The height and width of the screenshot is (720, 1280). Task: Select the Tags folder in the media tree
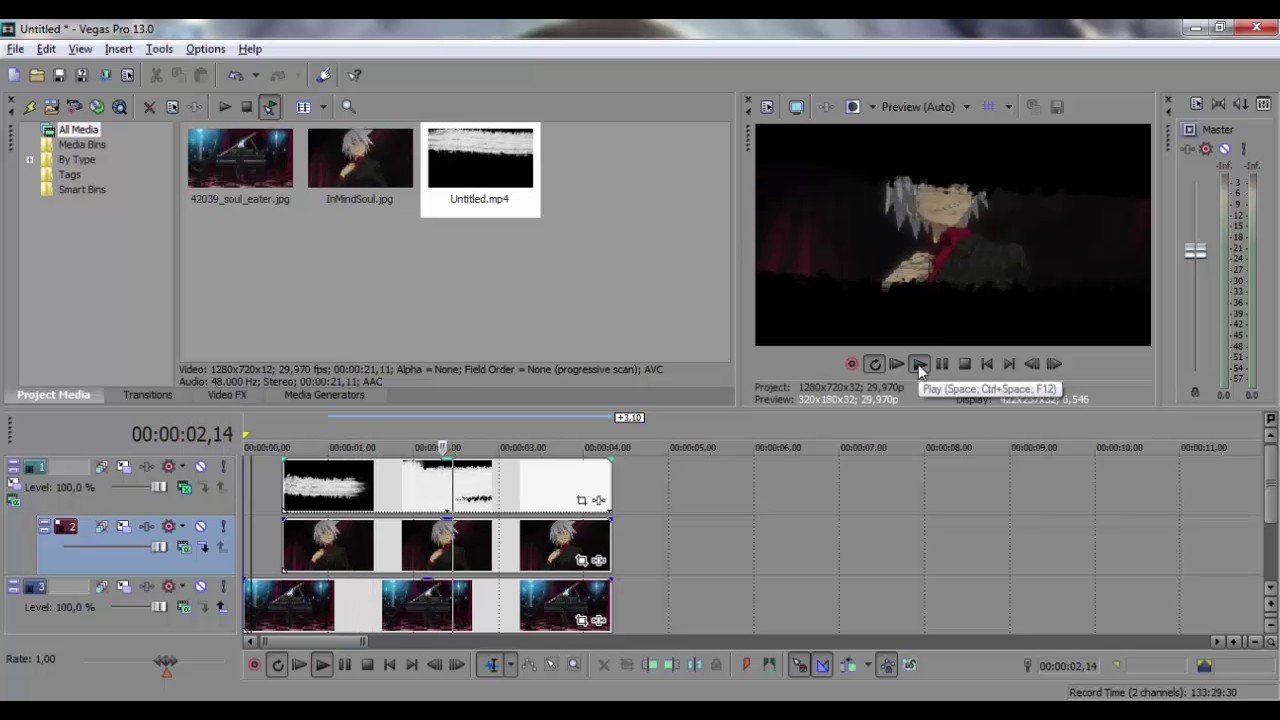(x=69, y=175)
